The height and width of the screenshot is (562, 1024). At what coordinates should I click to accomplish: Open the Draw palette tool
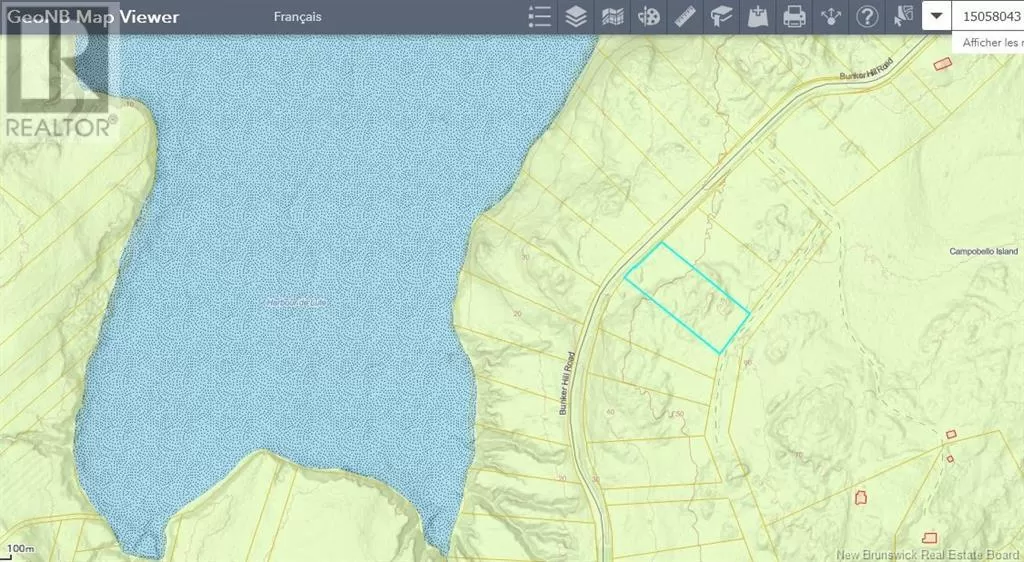tap(649, 17)
